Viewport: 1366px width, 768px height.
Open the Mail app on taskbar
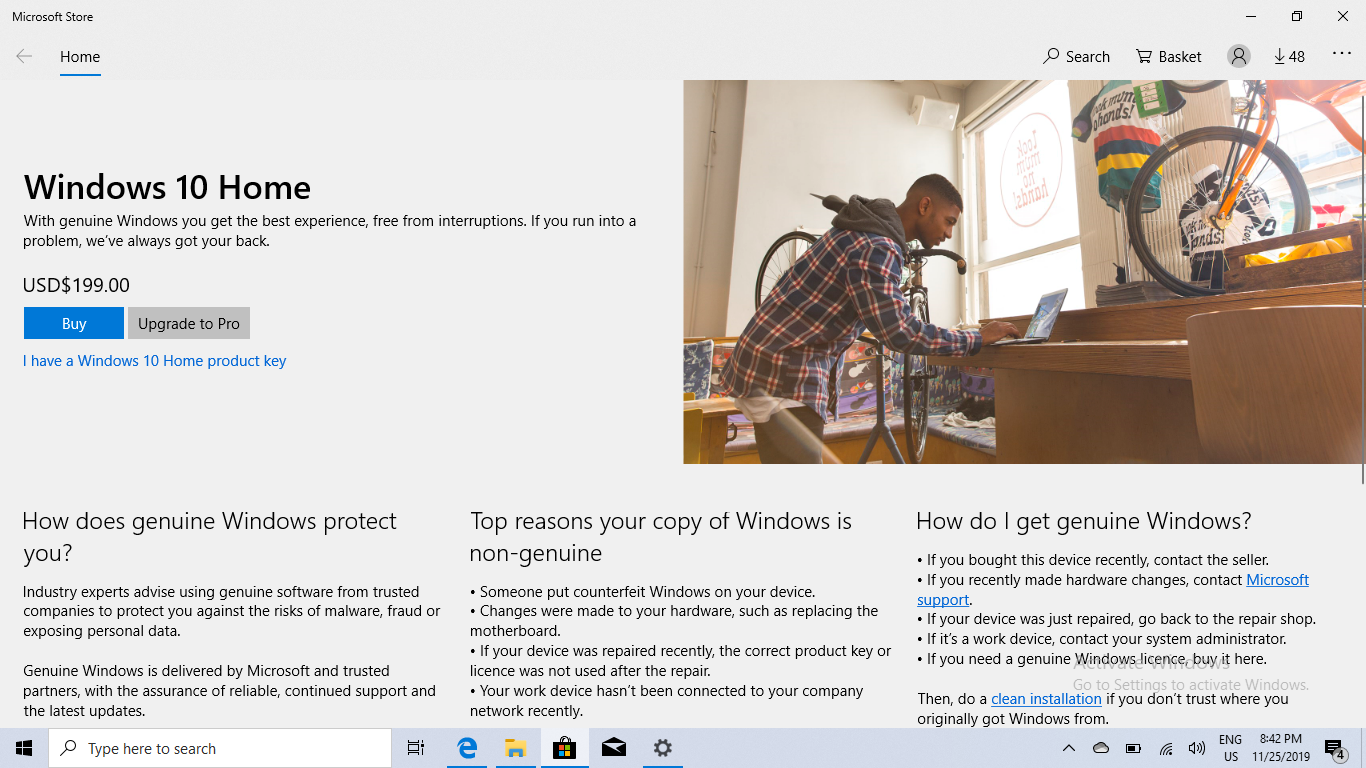pos(614,748)
